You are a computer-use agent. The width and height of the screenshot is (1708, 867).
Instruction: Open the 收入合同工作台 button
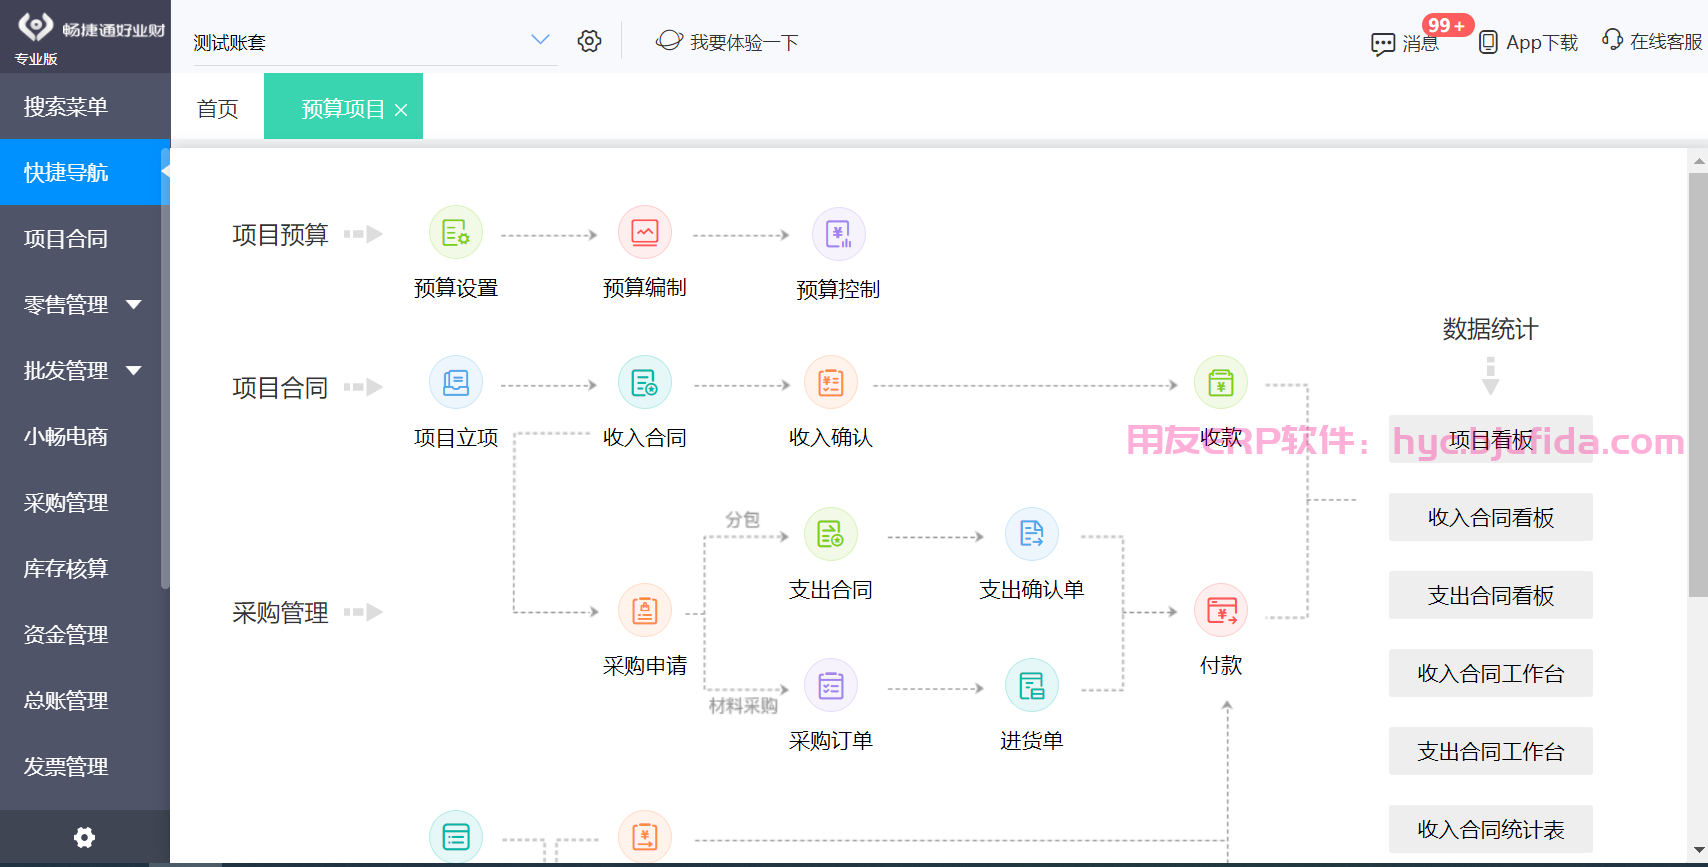[x=1491, y=673]
